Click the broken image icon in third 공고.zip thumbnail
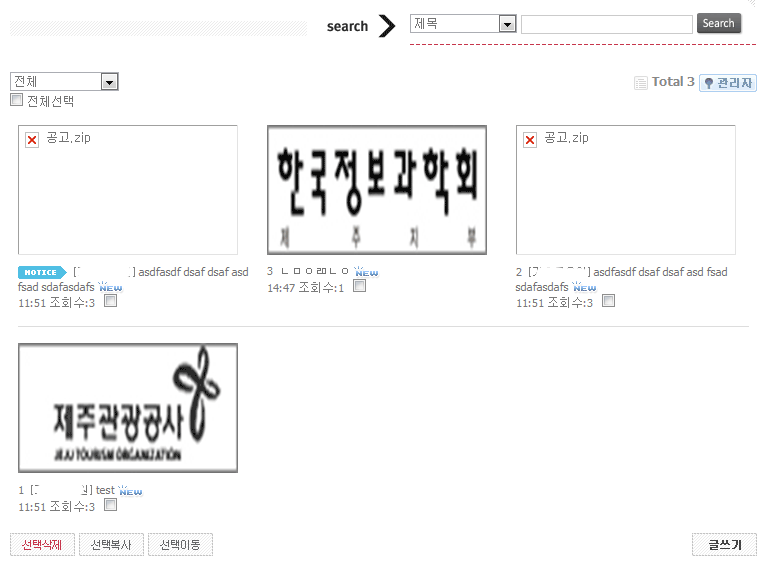 pos(530,140)
